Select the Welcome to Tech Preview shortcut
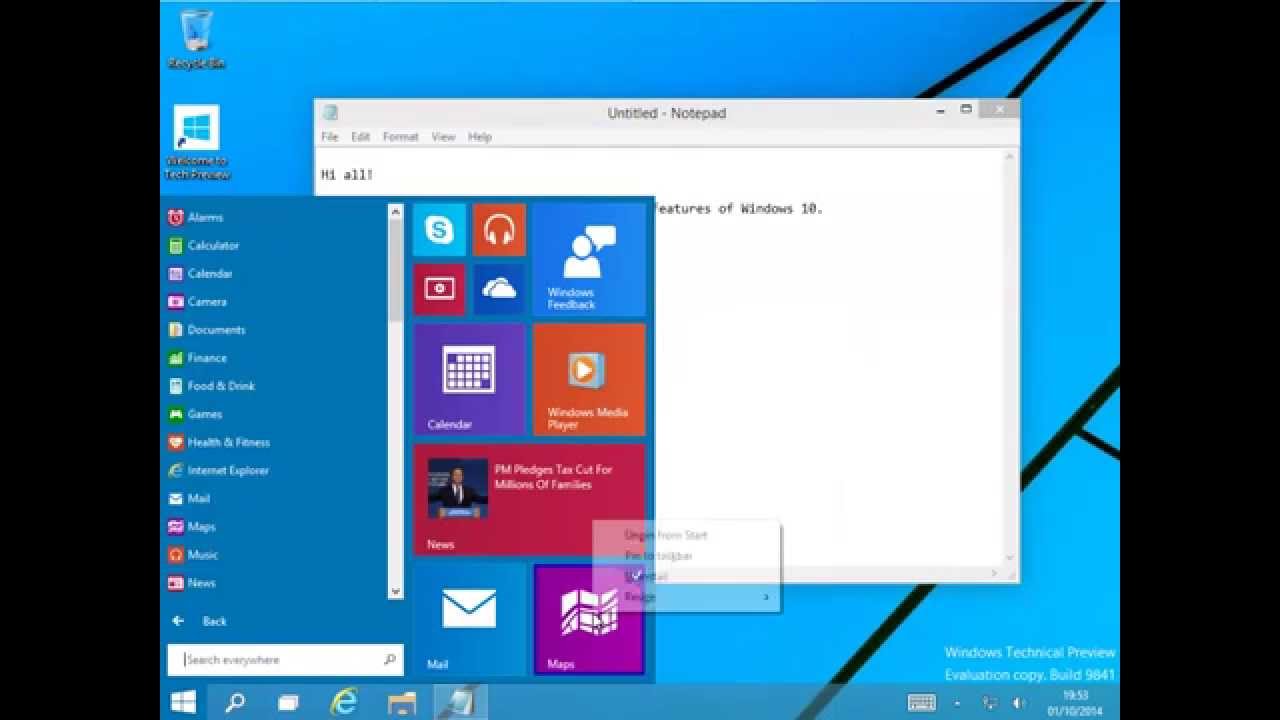Screen dimensions: 1280x720 [x=197, y=142]
